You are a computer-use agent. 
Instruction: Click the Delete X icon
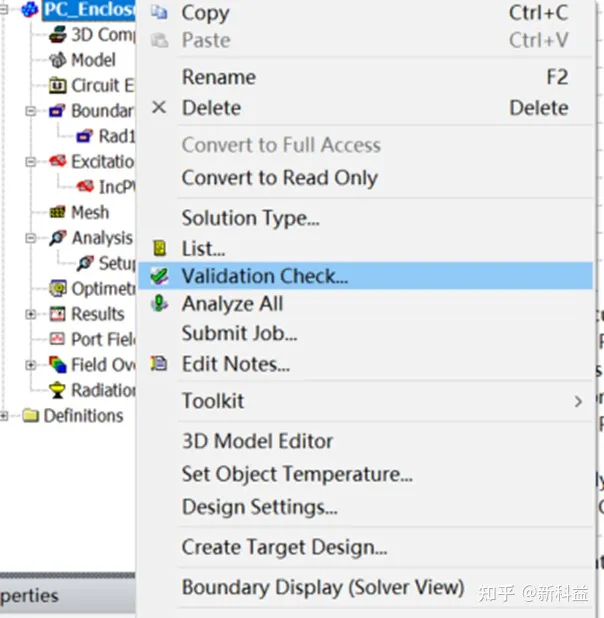[159, 107]
